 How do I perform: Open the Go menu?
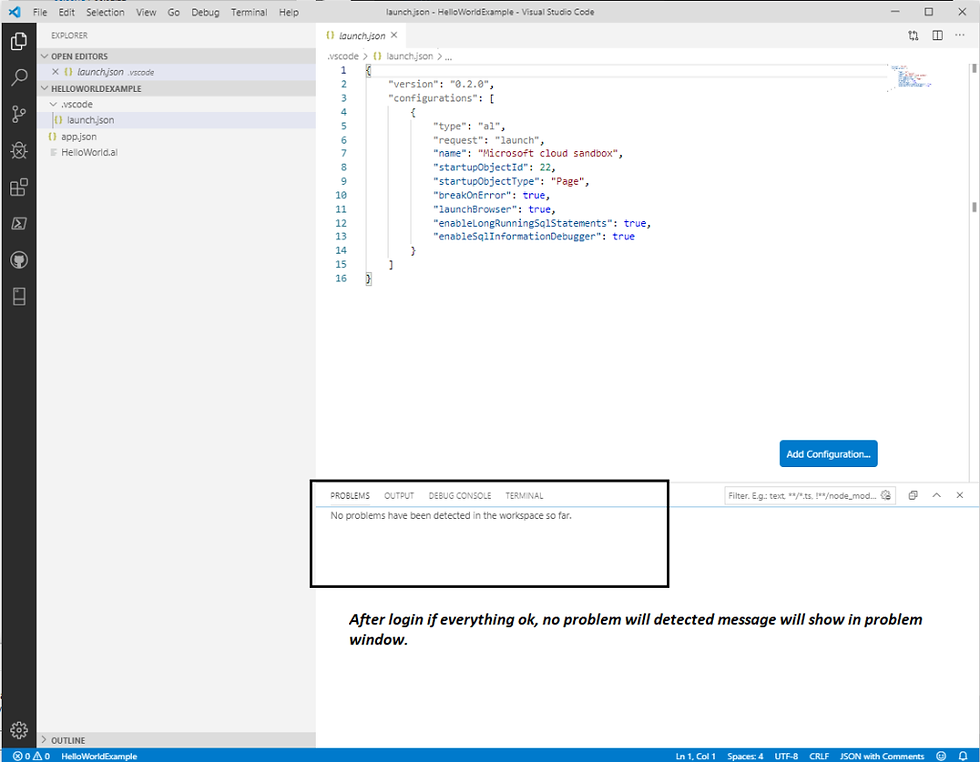[x=174, y=12]
